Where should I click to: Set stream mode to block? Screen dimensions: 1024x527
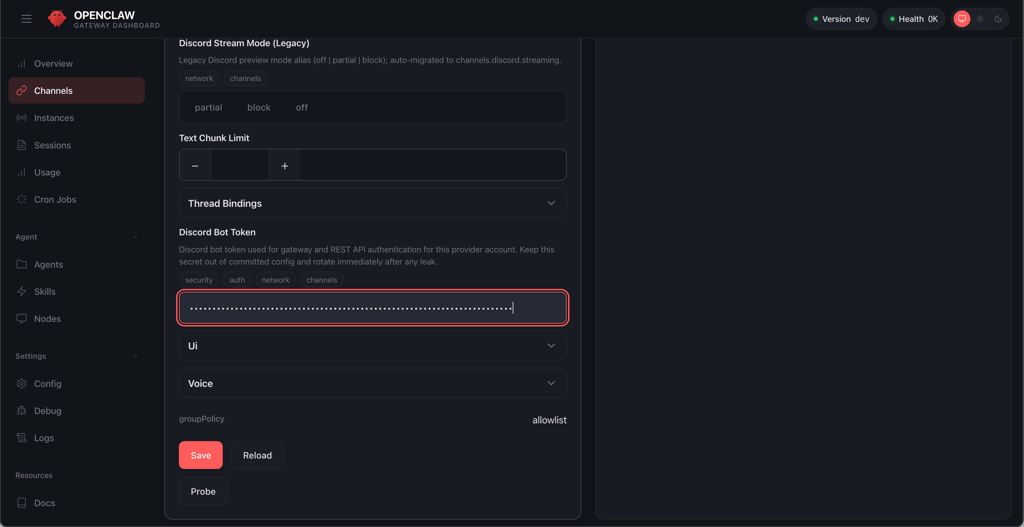[x=259, y=107]
